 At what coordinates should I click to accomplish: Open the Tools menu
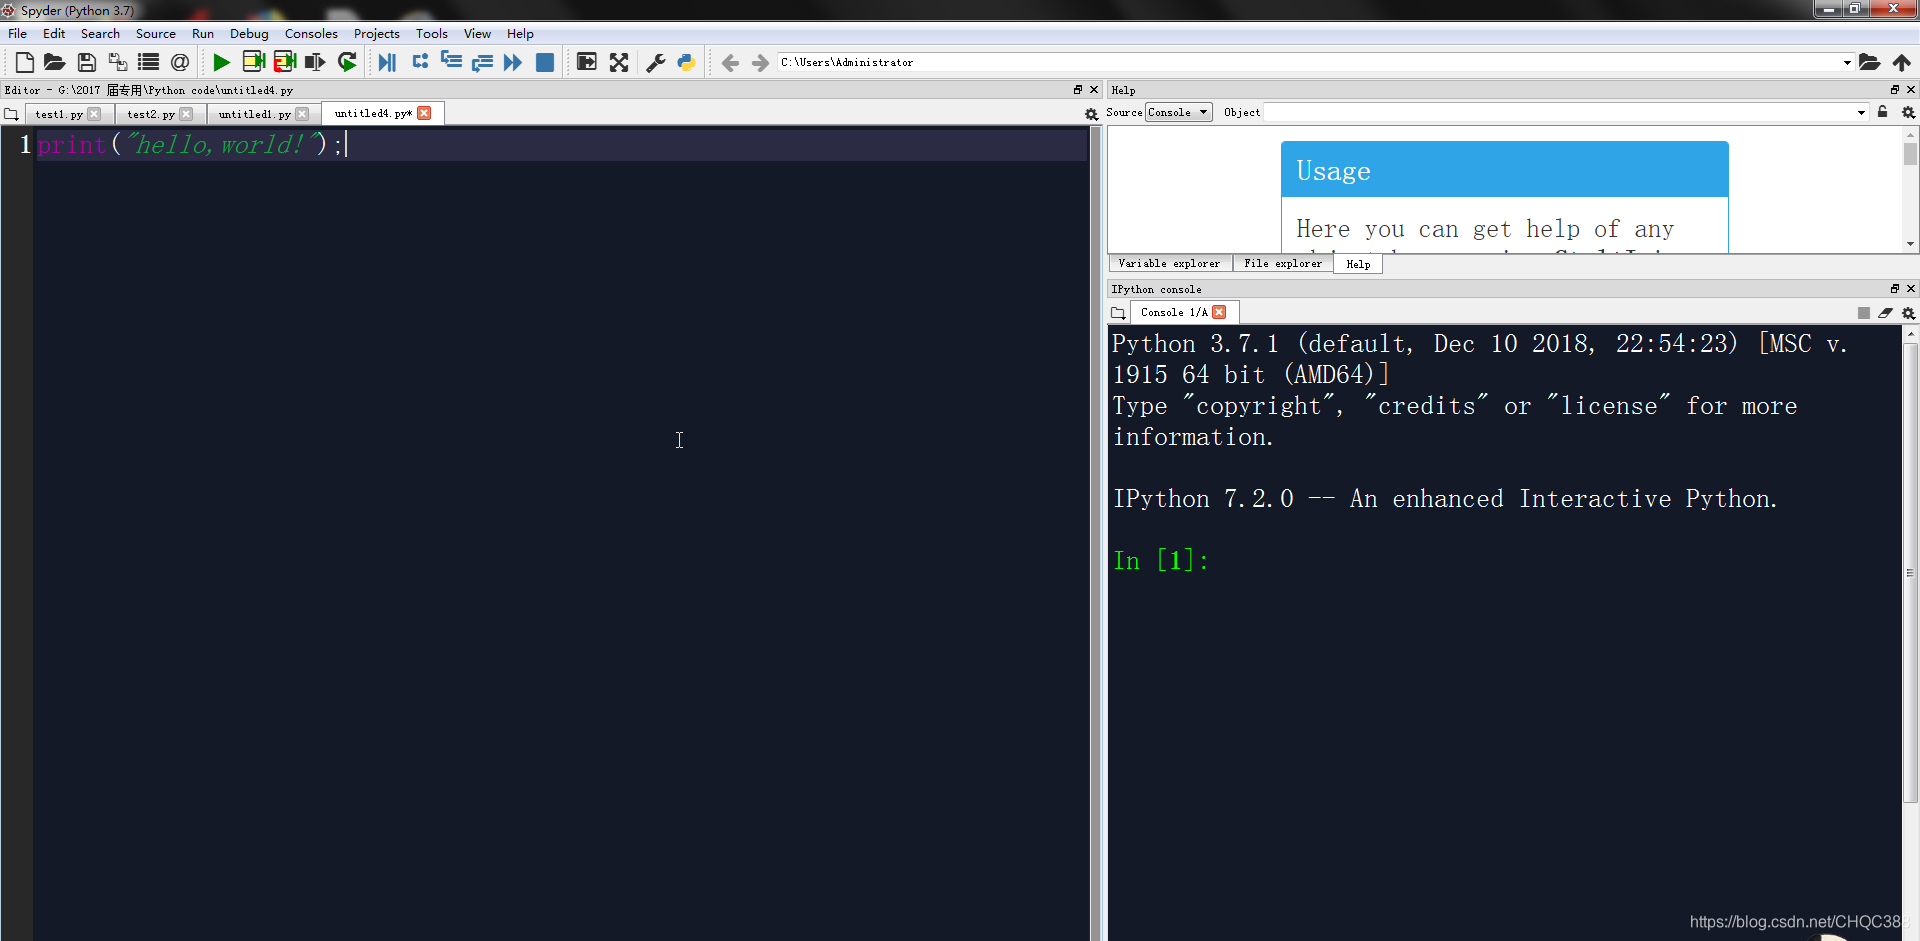tap(432, 33)
